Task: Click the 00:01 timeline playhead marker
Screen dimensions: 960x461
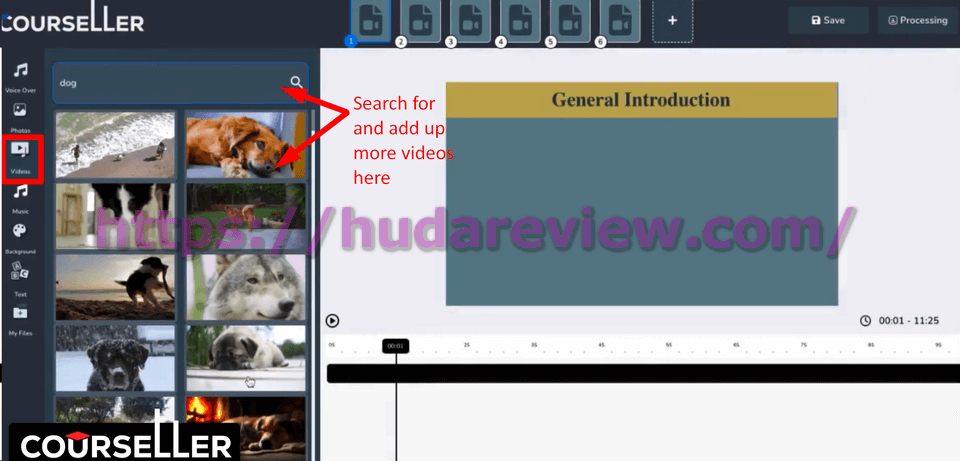Action: (x=395, y=346)
